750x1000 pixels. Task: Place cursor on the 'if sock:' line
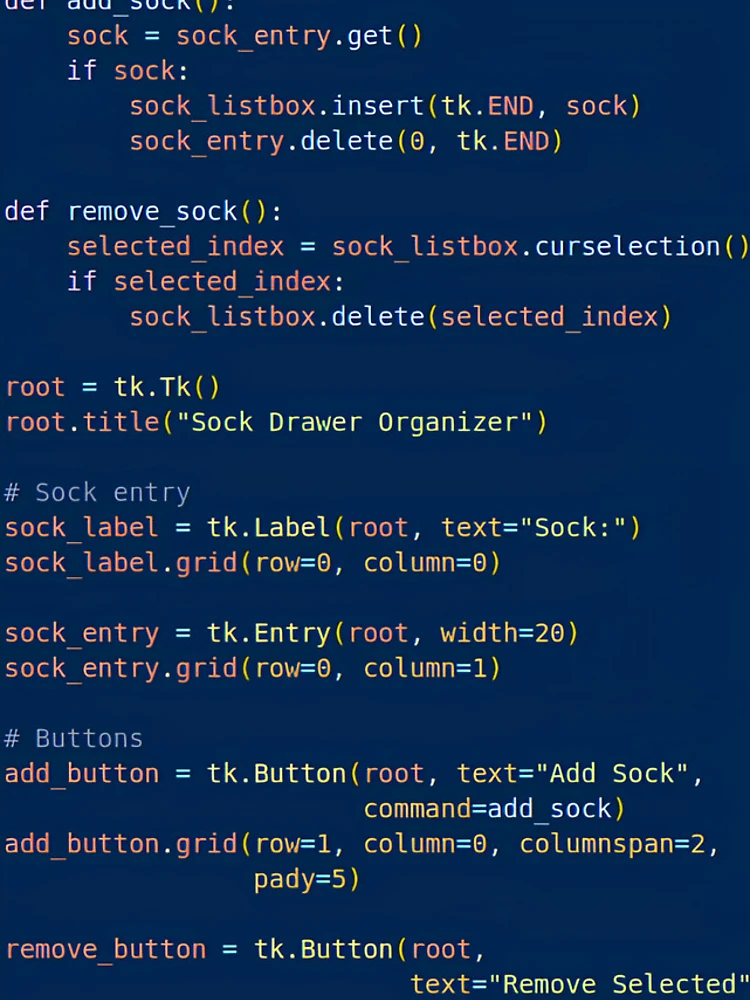[128, 71]
